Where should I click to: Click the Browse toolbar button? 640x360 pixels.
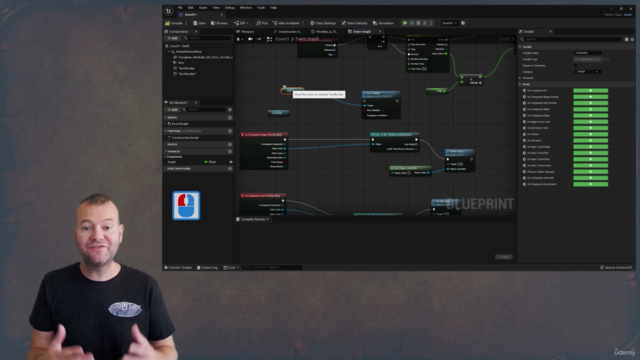click(219, 23)
